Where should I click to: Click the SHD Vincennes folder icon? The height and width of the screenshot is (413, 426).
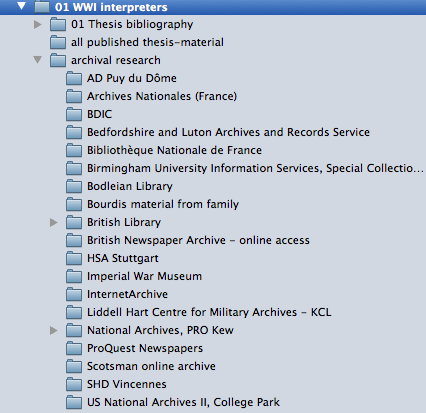(74, 384)
